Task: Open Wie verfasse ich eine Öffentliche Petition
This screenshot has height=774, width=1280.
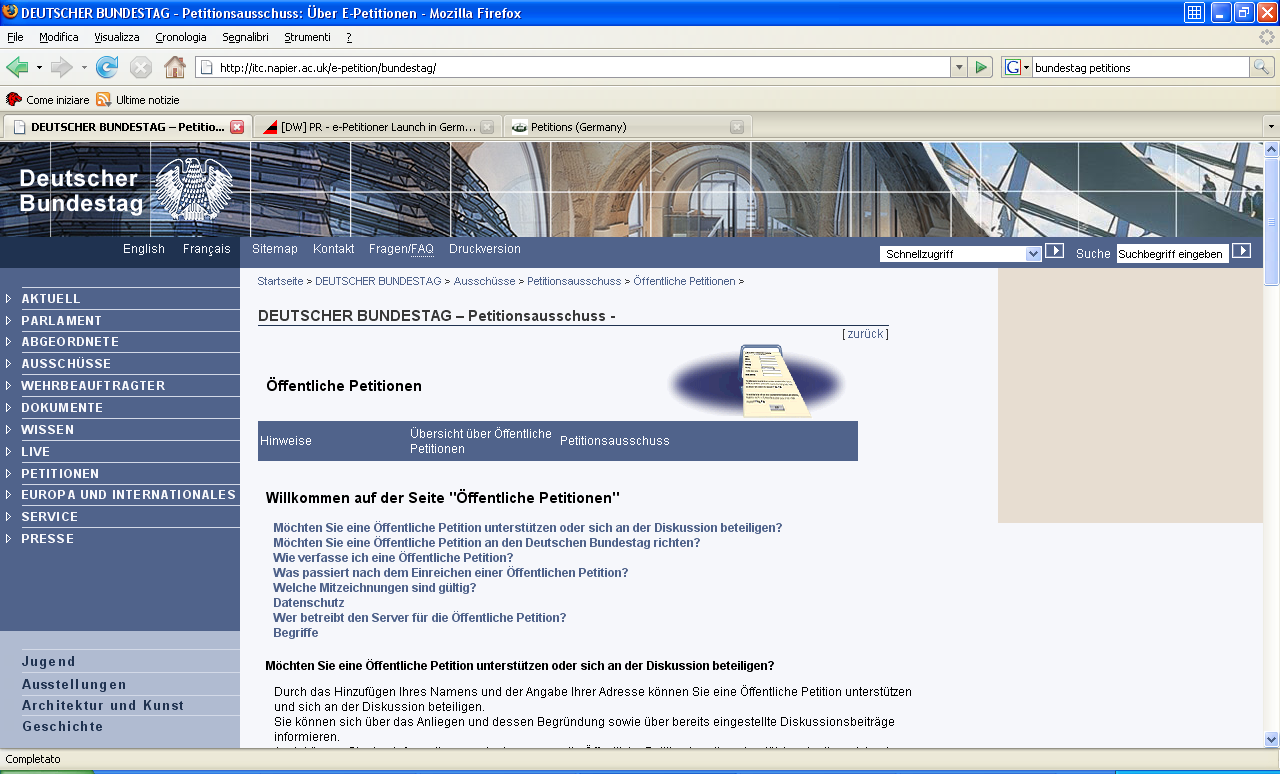Action: coord(393,558)
